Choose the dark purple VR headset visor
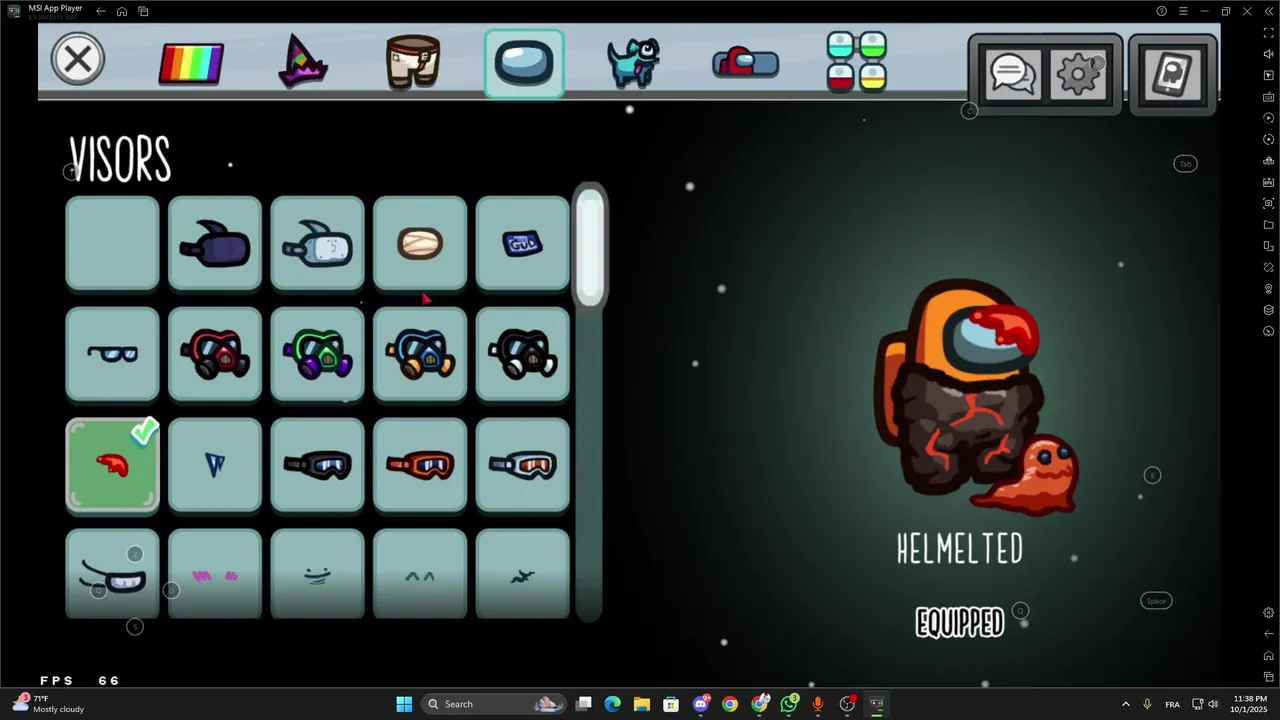 [x=215, y=244]
